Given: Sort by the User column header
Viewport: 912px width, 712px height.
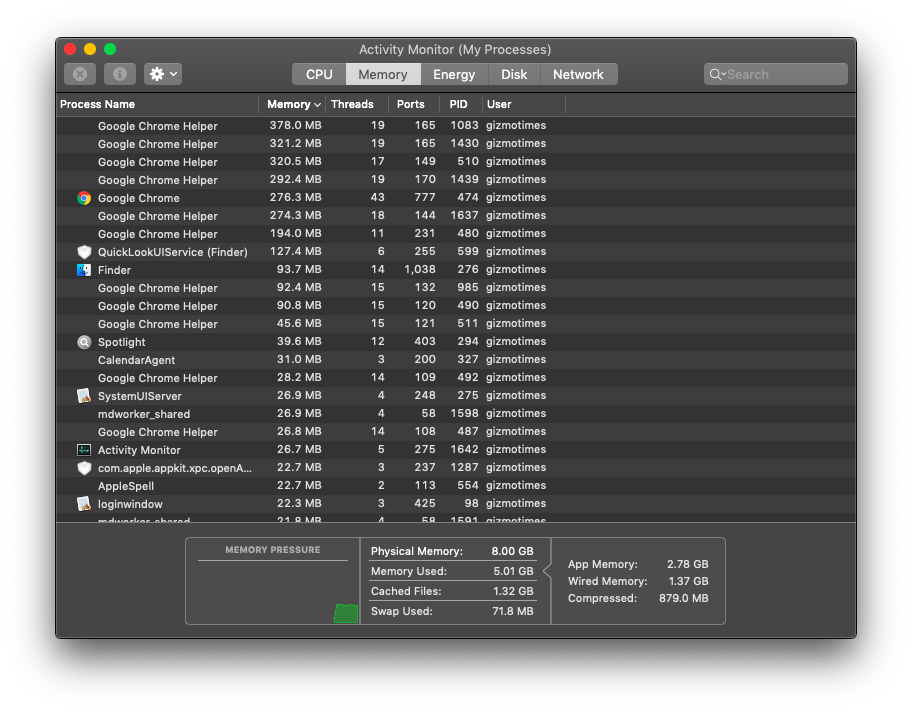Looking at the screenshot, I should point(499,104).
